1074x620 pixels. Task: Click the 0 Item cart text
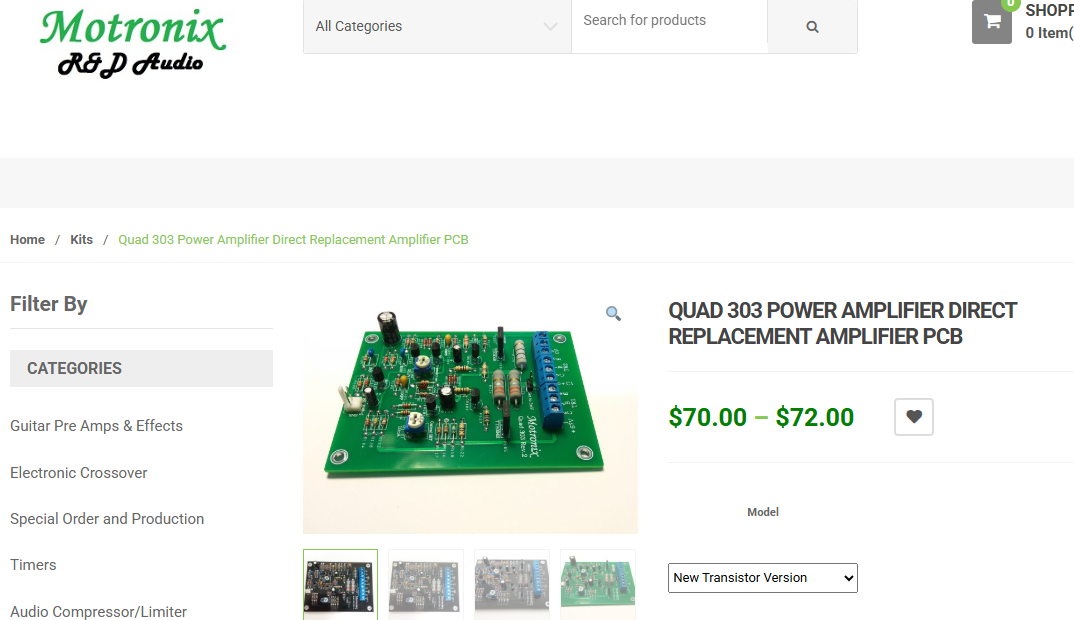[1049, 33]
